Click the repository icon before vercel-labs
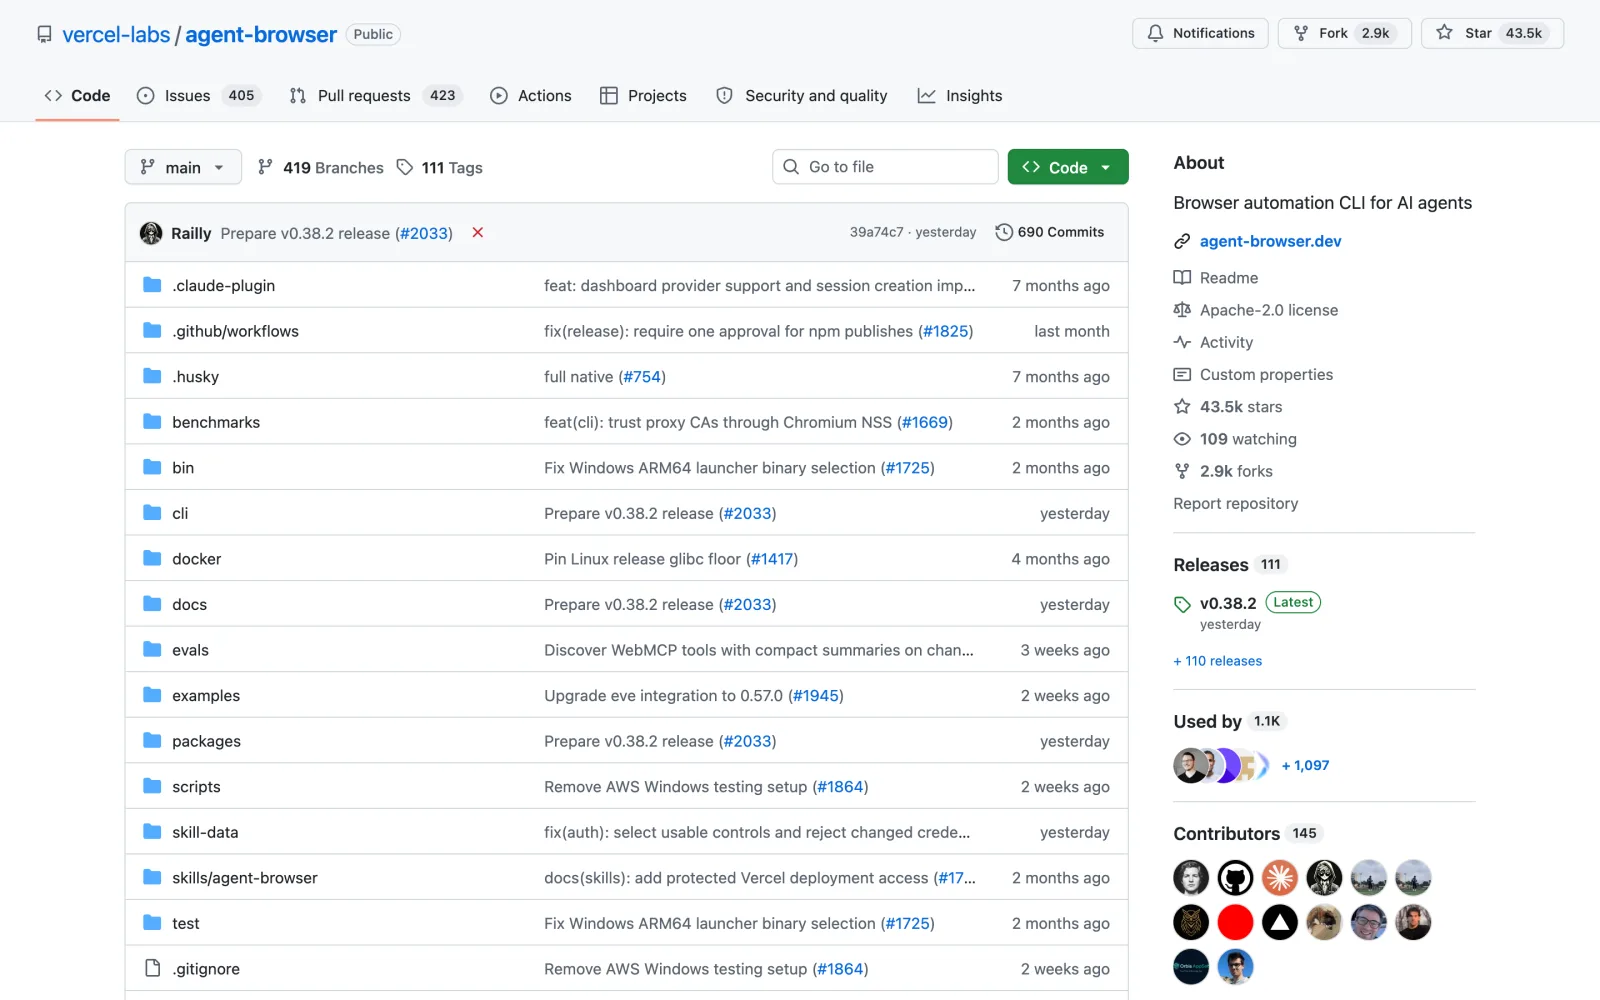Image resolution: width=1600 pixels, height=1000 pixels. [44, 35]
